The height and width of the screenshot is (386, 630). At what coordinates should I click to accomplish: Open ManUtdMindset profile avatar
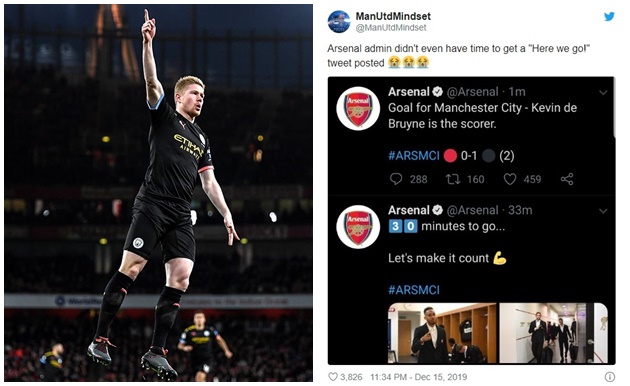pos(339,22)
